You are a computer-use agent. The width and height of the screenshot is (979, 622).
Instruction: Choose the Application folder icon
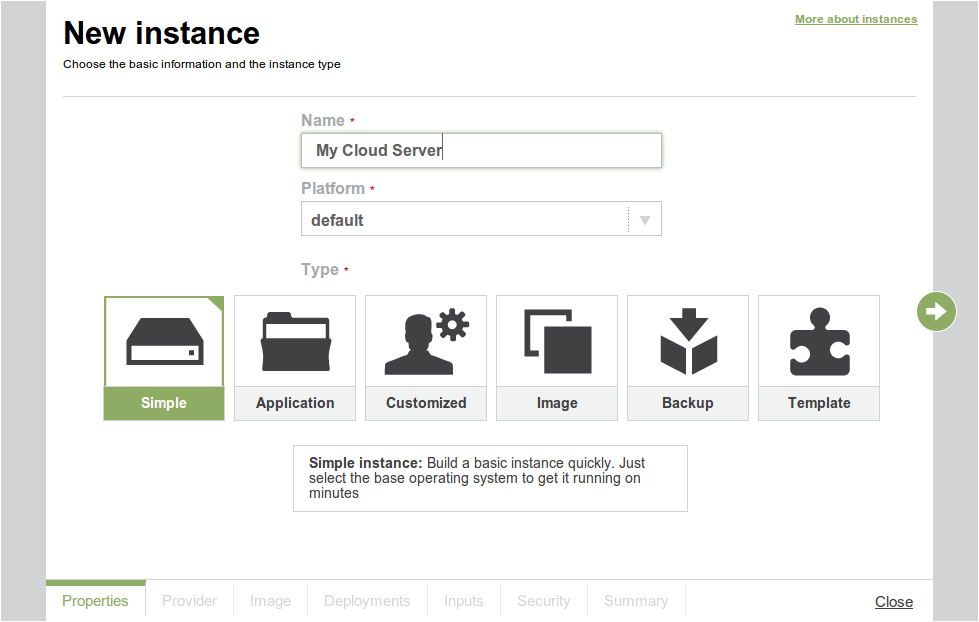click(x=295, y=341)
